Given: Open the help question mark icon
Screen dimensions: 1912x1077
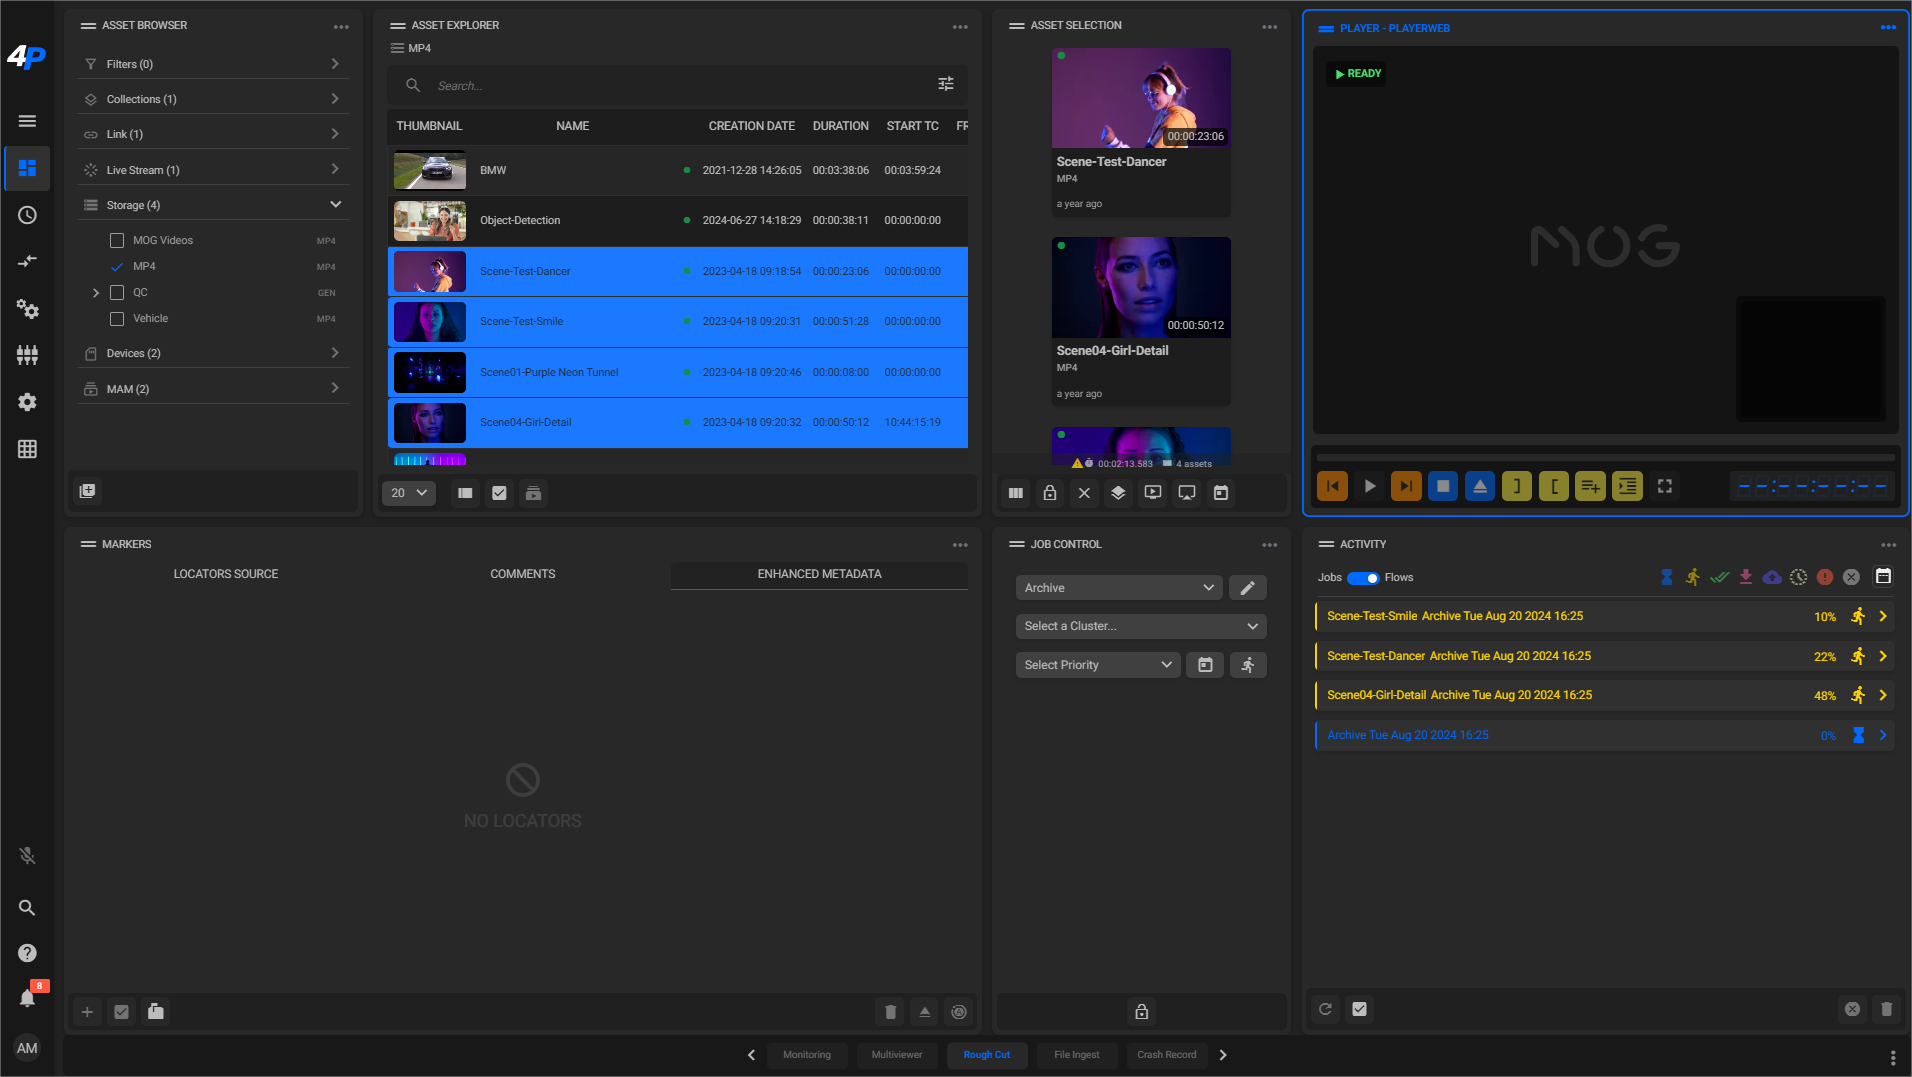Looking at the screenshot, I should tap(27, 953).
